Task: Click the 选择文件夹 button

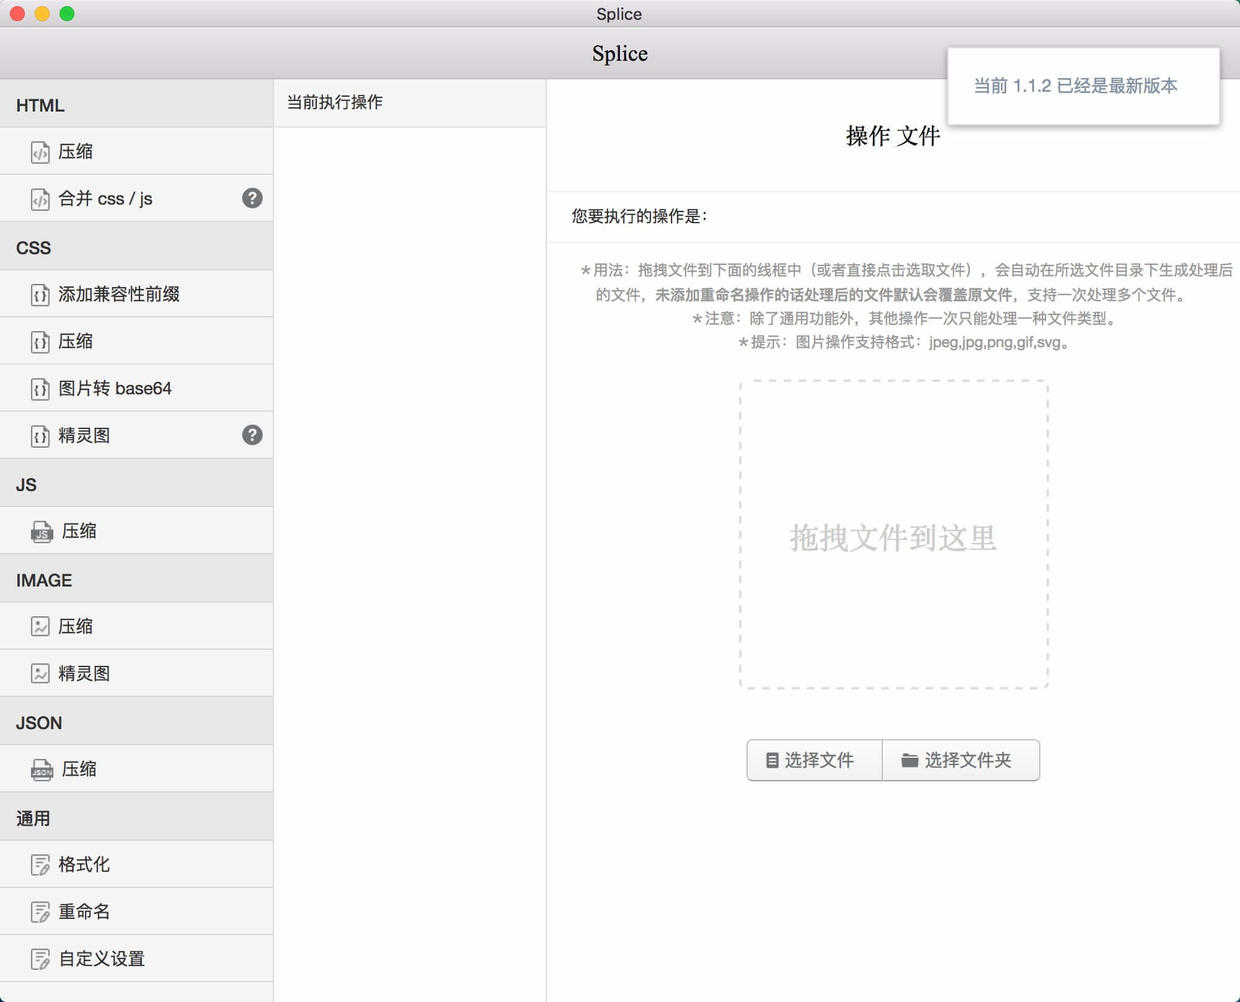Action: tap(961, 760)
